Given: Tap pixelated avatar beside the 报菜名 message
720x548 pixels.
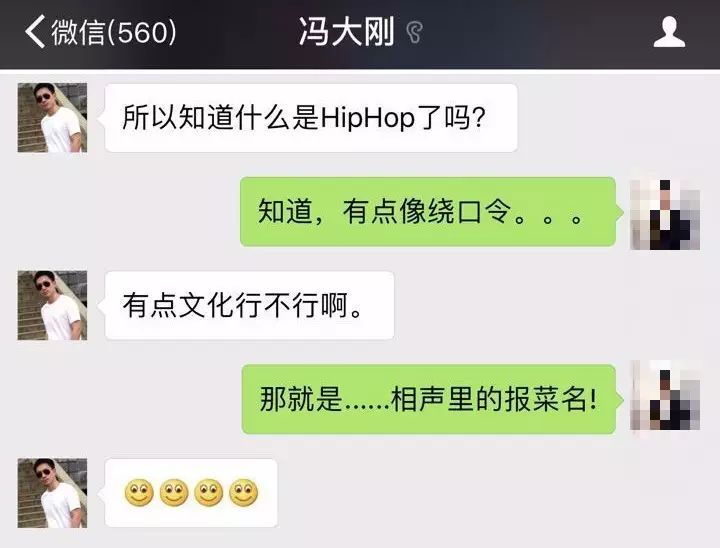Looking at the screenshot, I should 665,395.
